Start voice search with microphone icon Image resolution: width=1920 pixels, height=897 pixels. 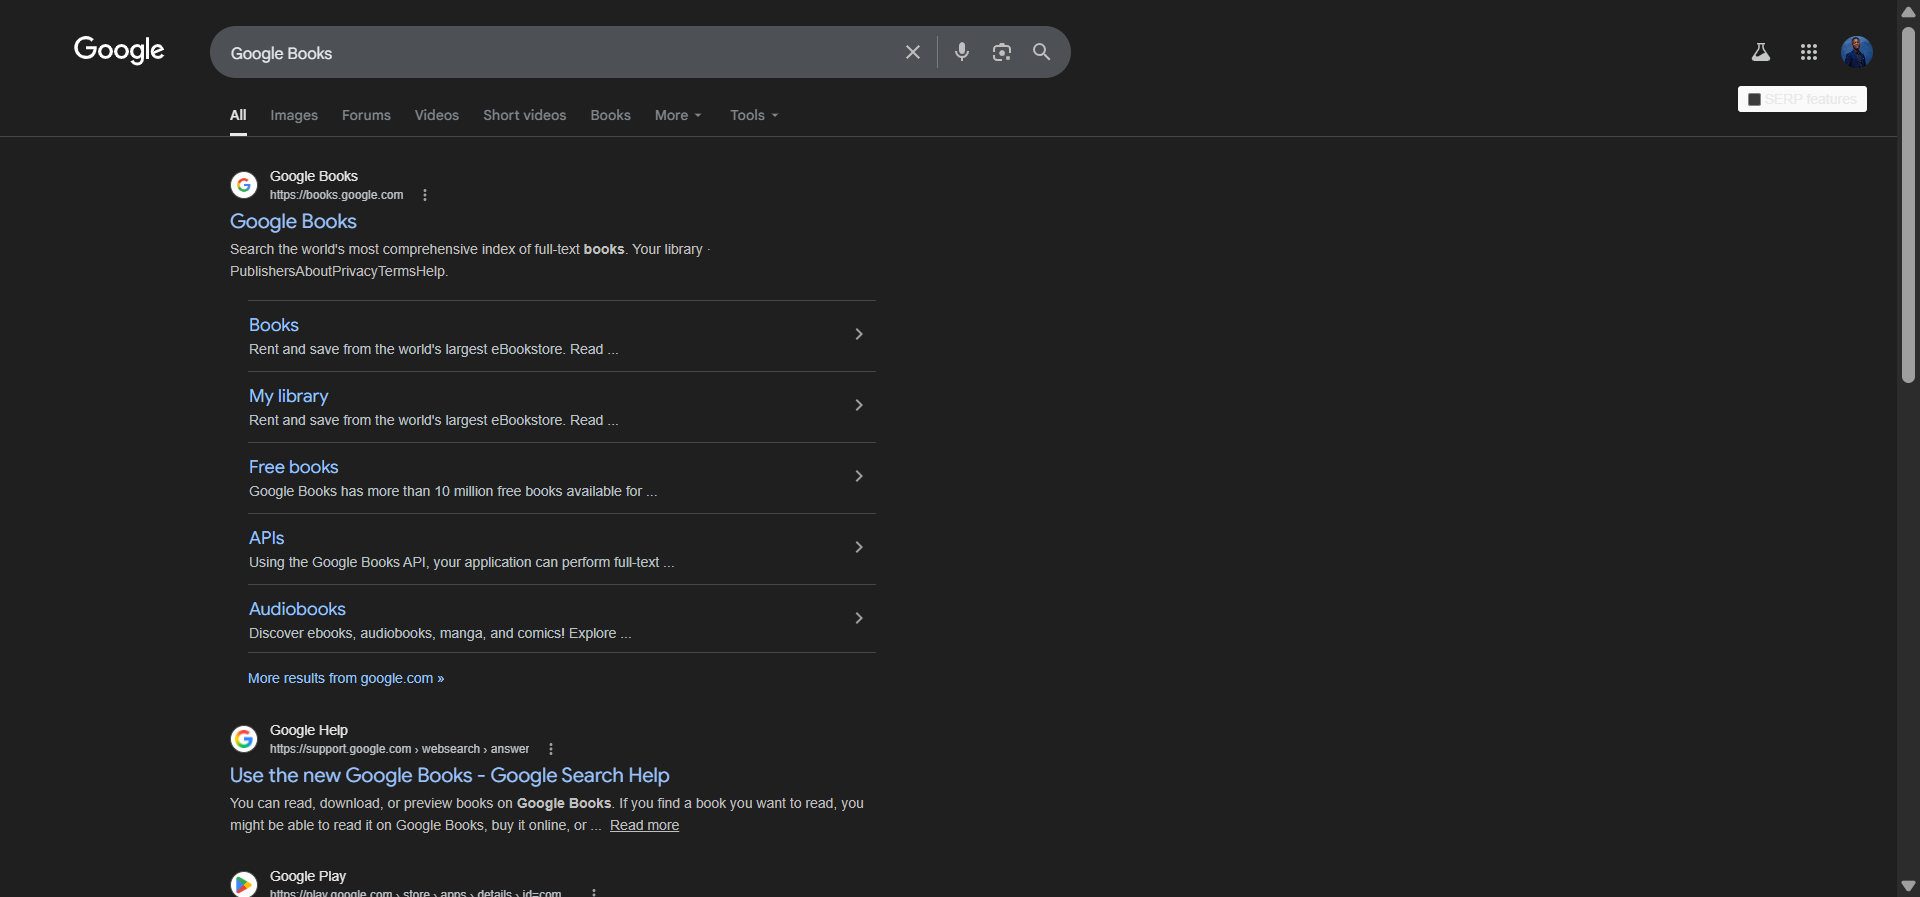click(x=962, y=52)
